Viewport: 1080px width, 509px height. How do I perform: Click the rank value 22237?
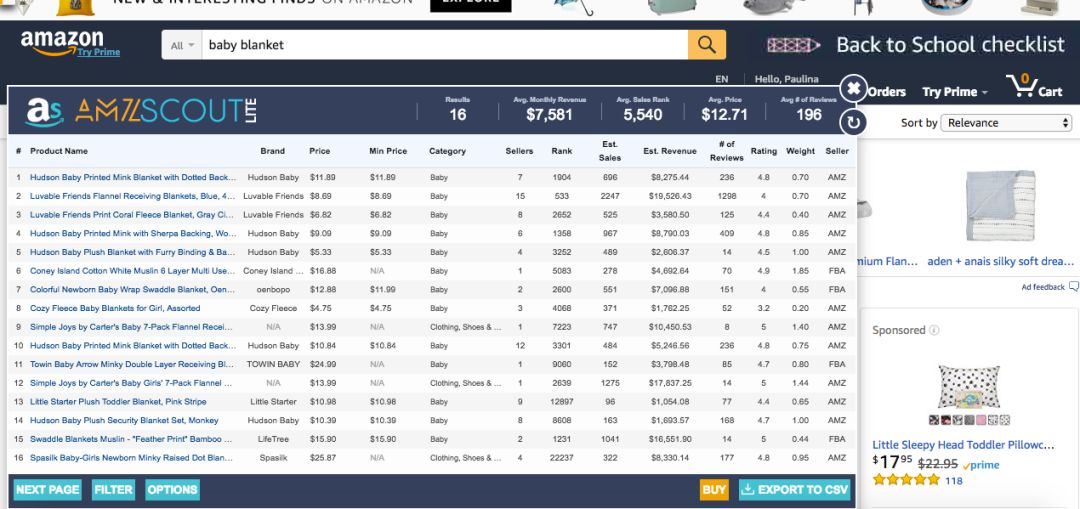click(561, 457)
